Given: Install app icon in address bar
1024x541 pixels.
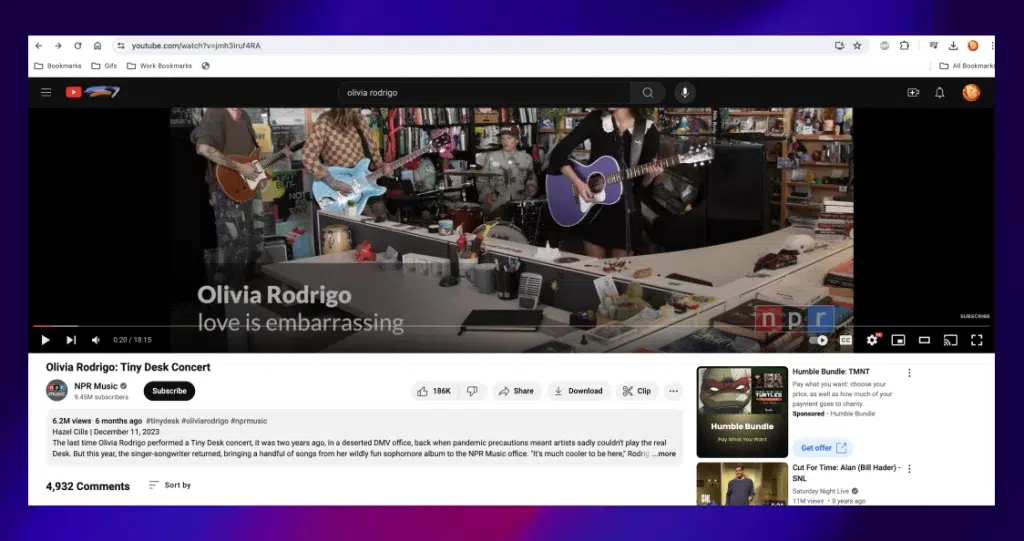Looking at the screenshot, I should [839, 46].
